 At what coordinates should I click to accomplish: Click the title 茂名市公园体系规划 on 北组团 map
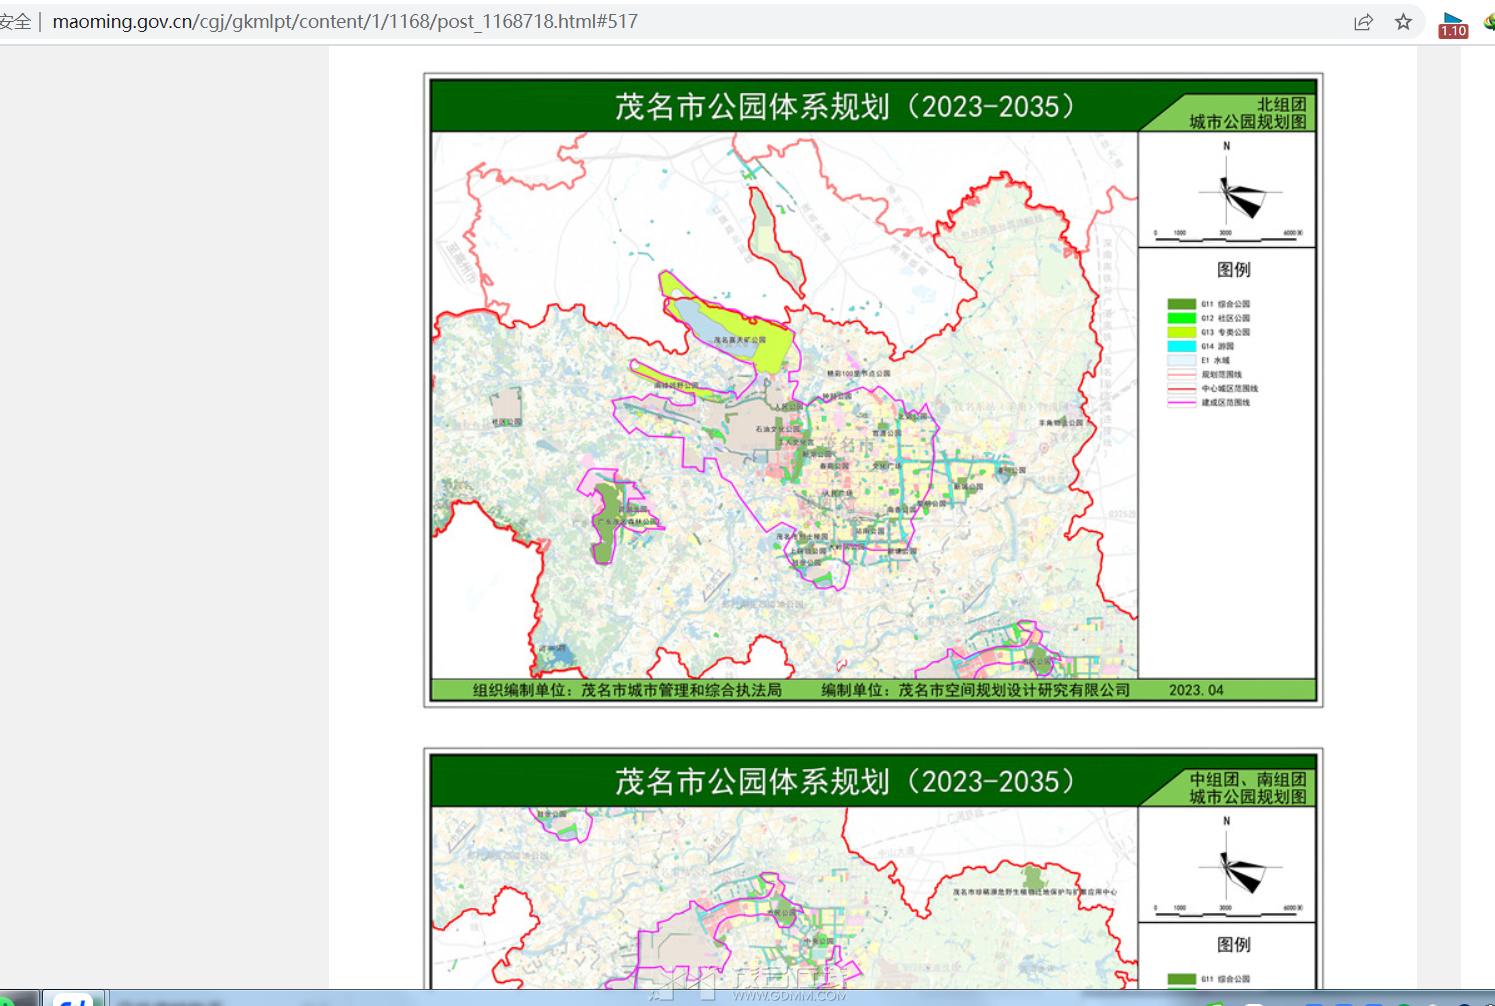tap(844, 106)
